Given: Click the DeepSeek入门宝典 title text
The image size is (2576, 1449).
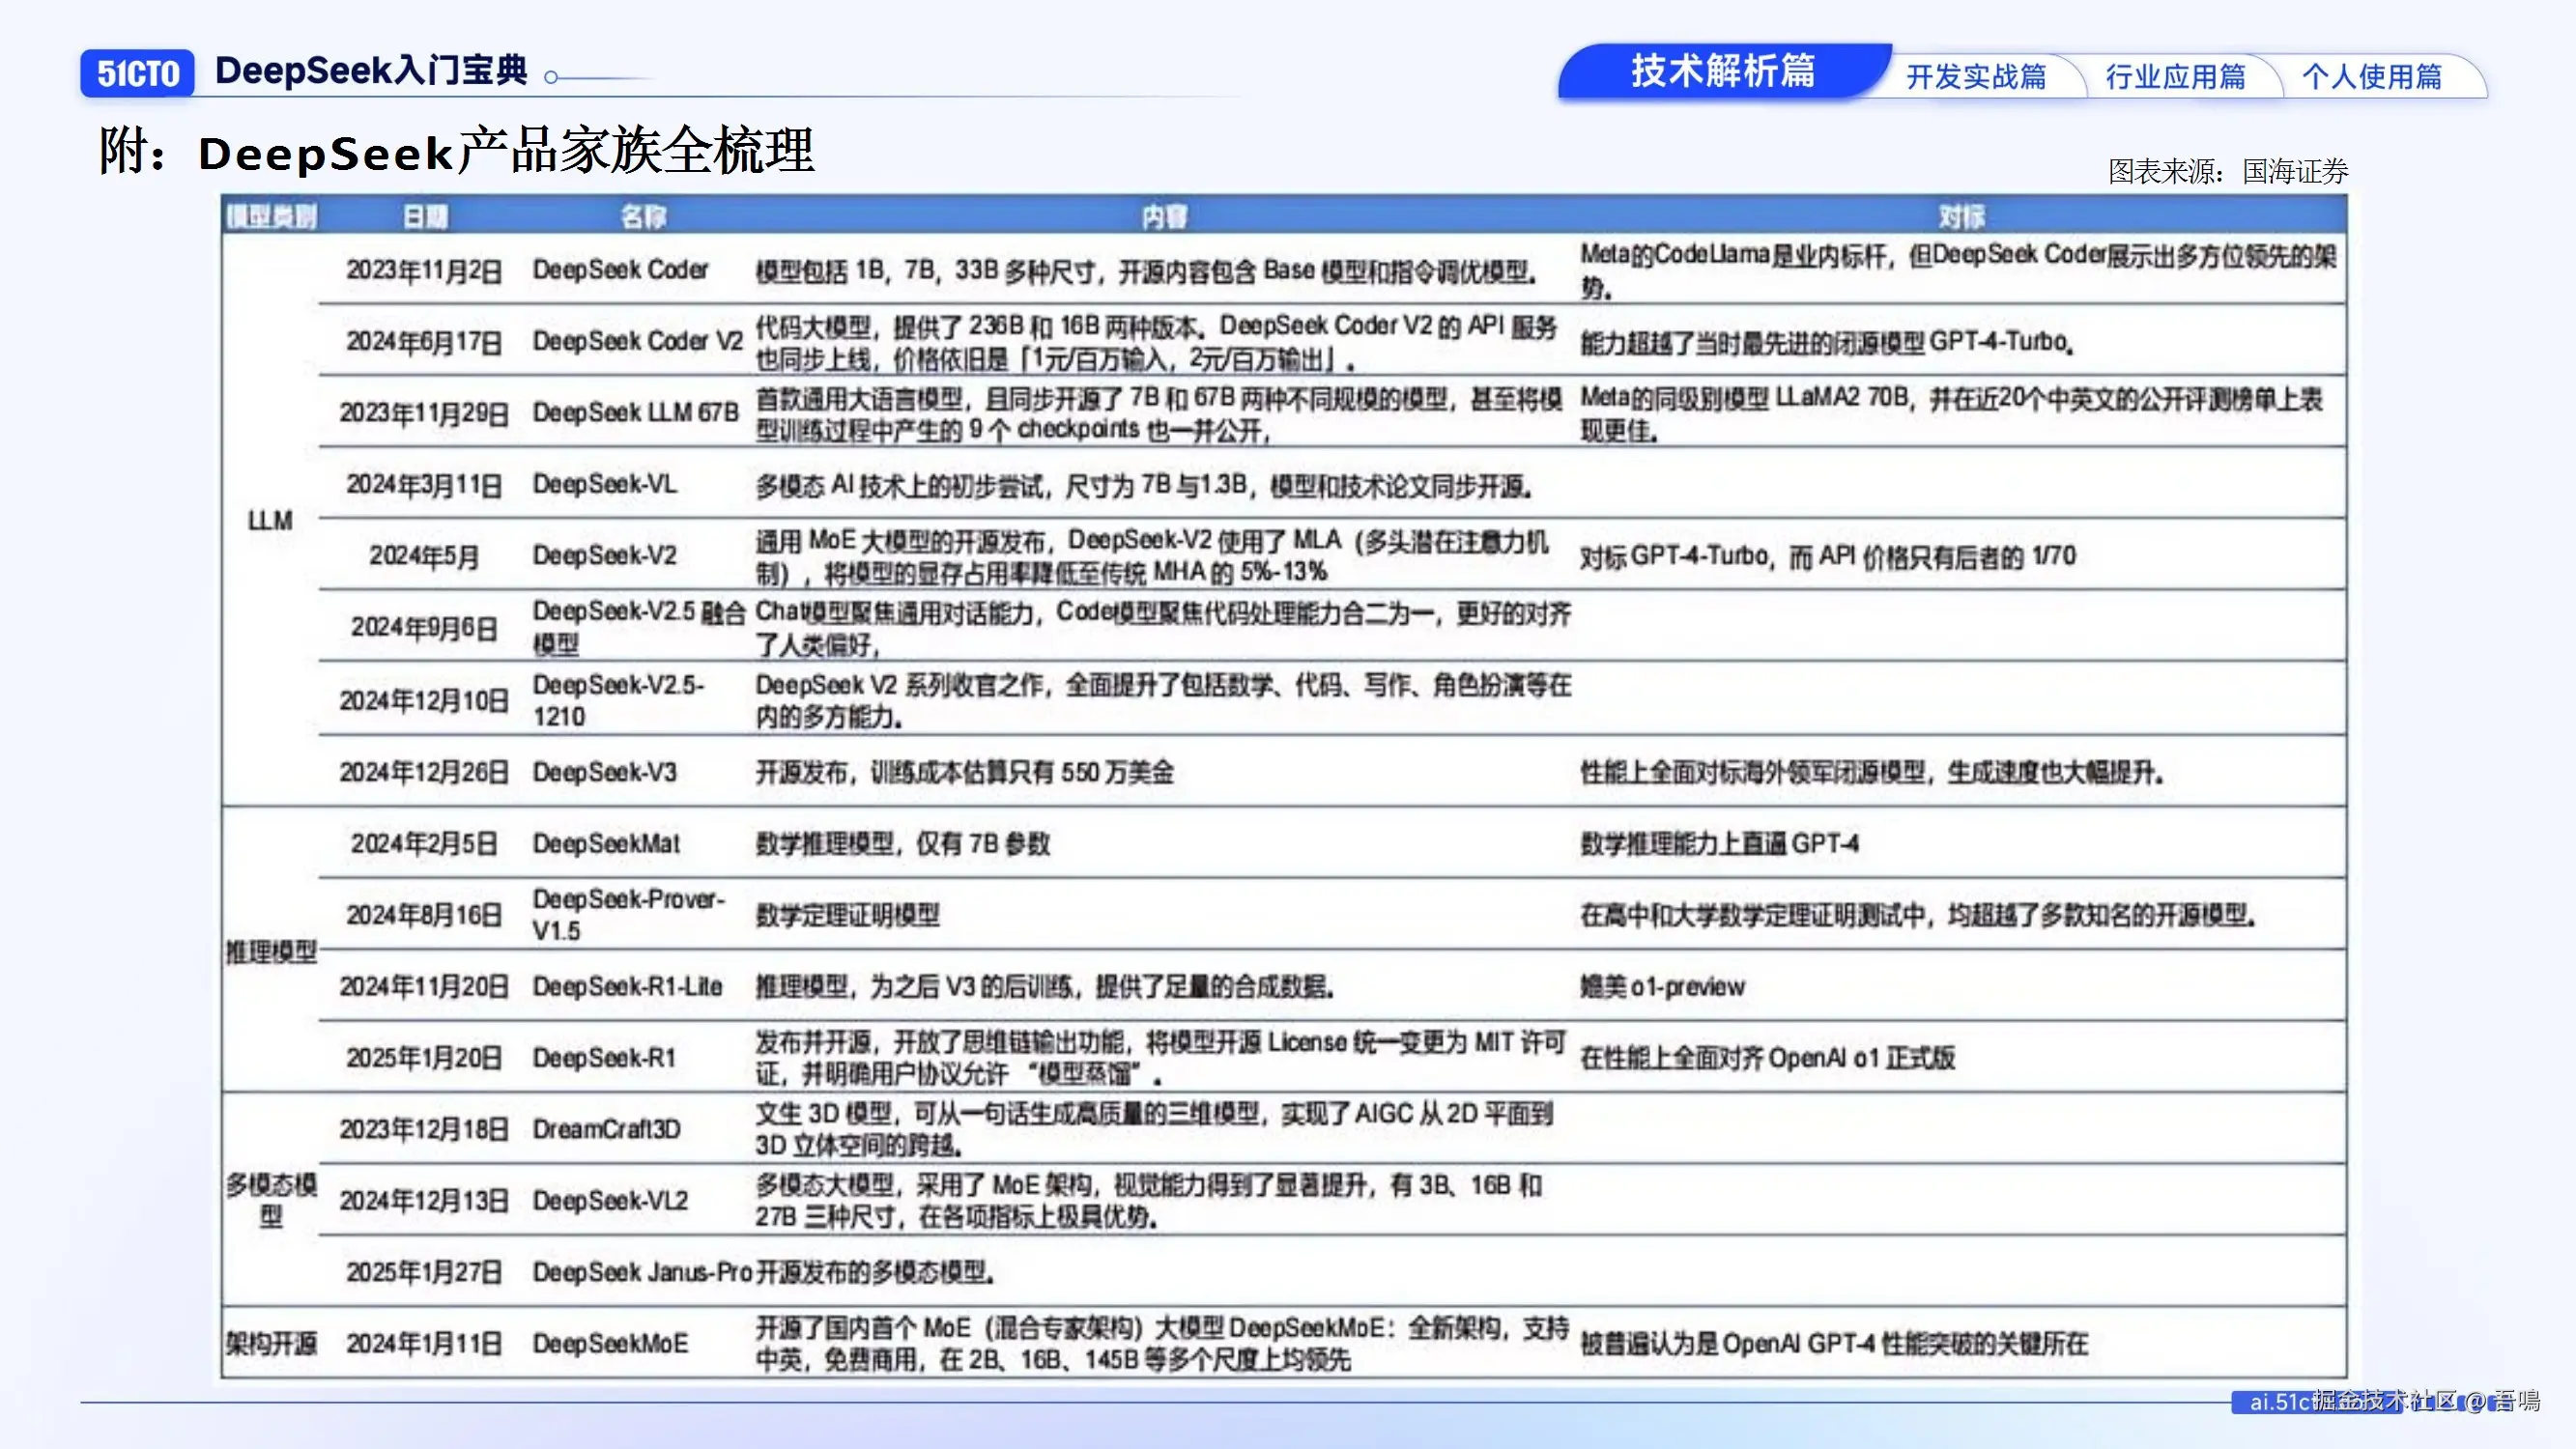Looking at the screenshot, I should pos(371,71).
